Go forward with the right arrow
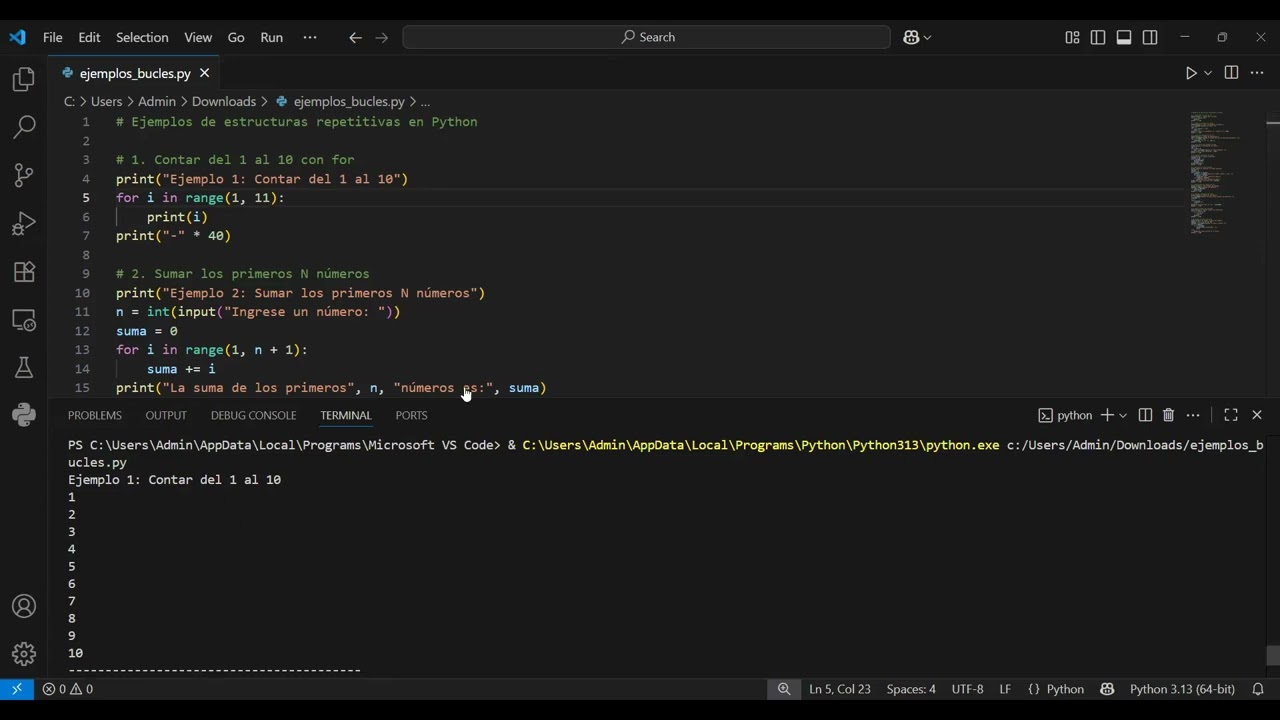1280x720 pixels. pyautogui.click(x=381, y=37)
